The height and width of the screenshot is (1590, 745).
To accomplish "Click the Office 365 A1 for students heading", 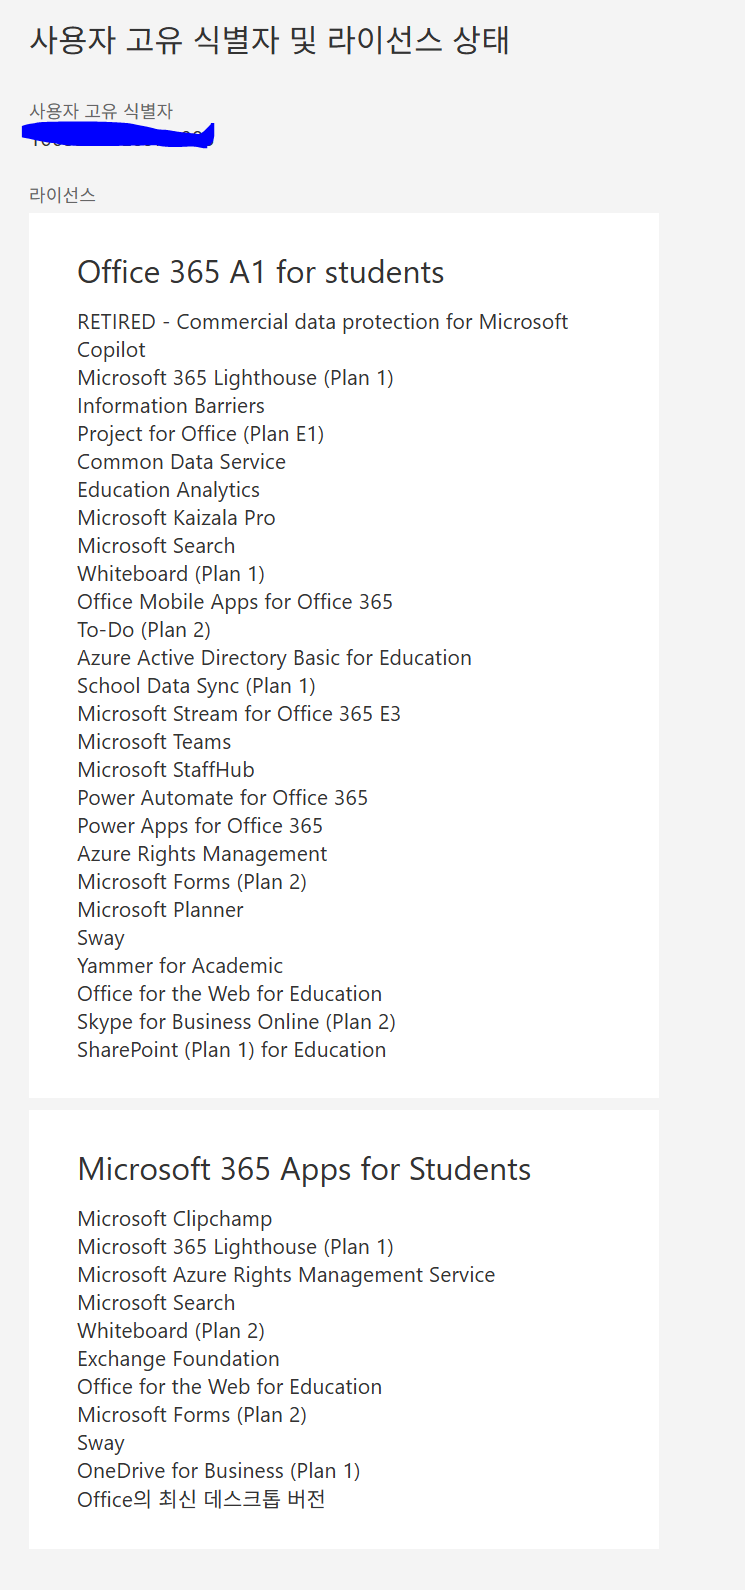I will 261,272.
